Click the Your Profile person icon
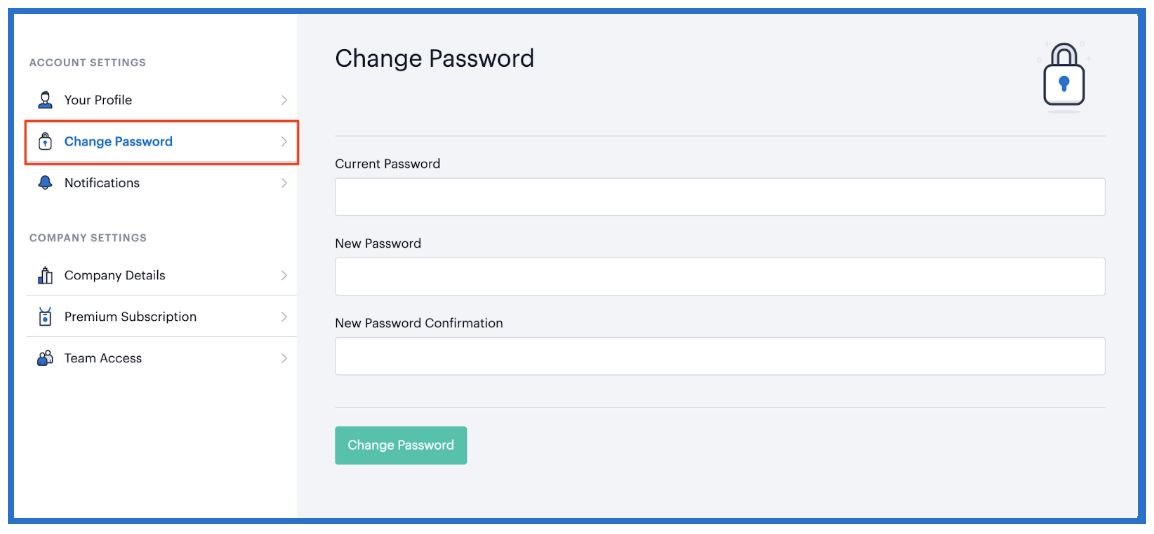Screen dimensions: 1154x534 [46, 100]
